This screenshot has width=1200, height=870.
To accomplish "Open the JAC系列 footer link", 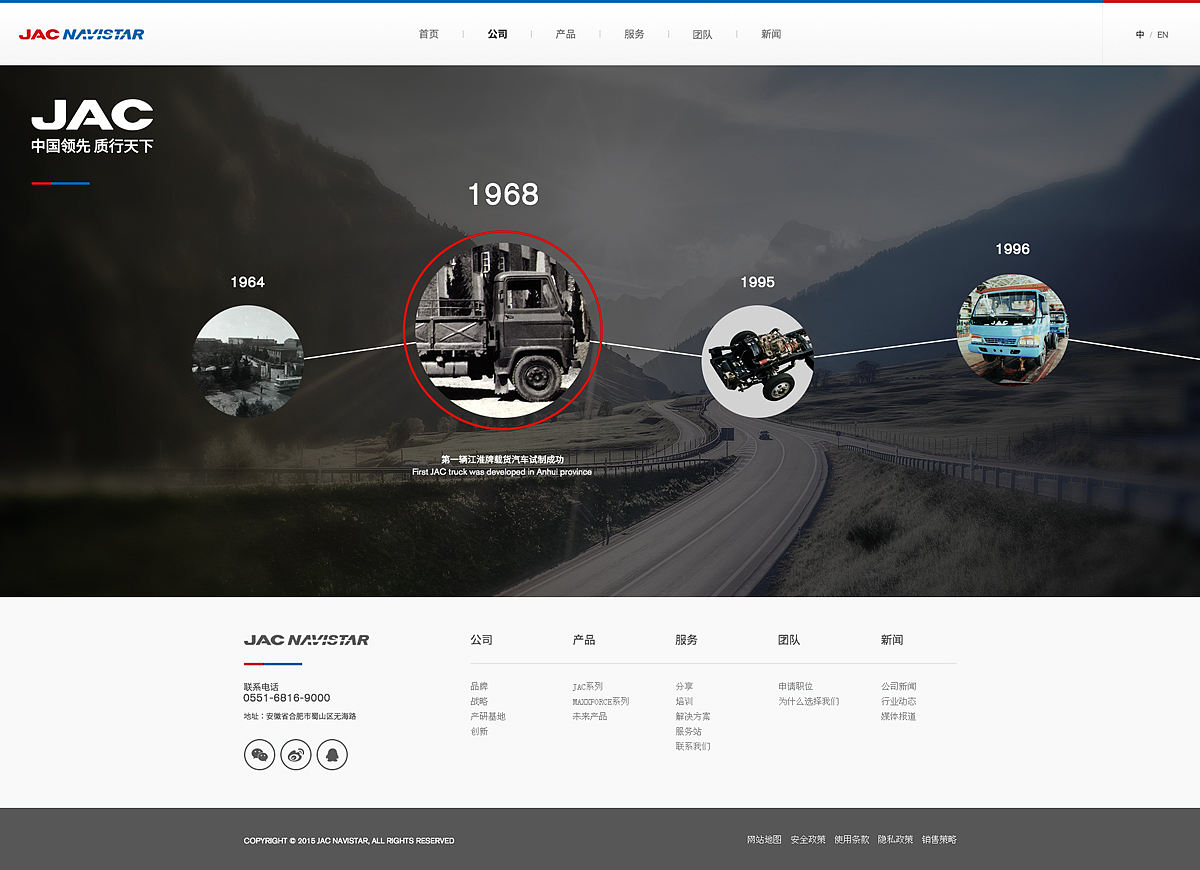I will point(588,687).
